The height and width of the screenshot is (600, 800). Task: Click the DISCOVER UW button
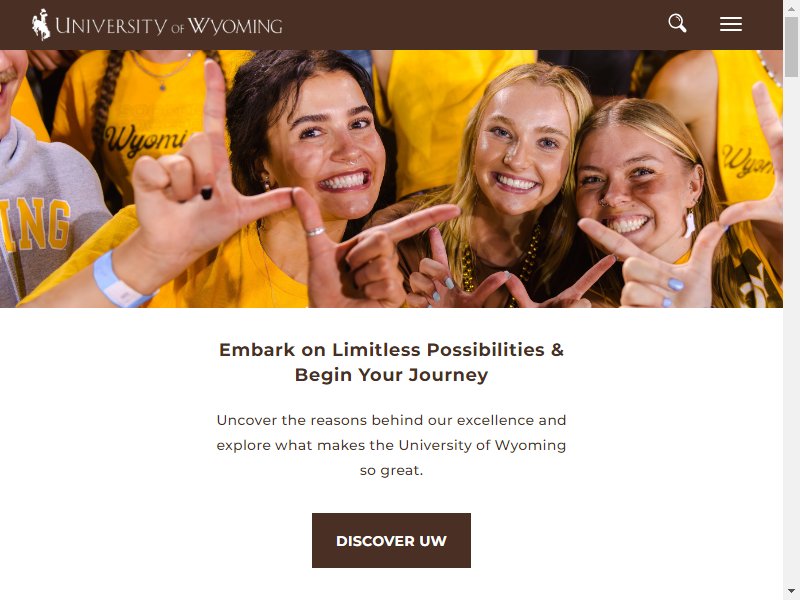click(x=391, y=540)
